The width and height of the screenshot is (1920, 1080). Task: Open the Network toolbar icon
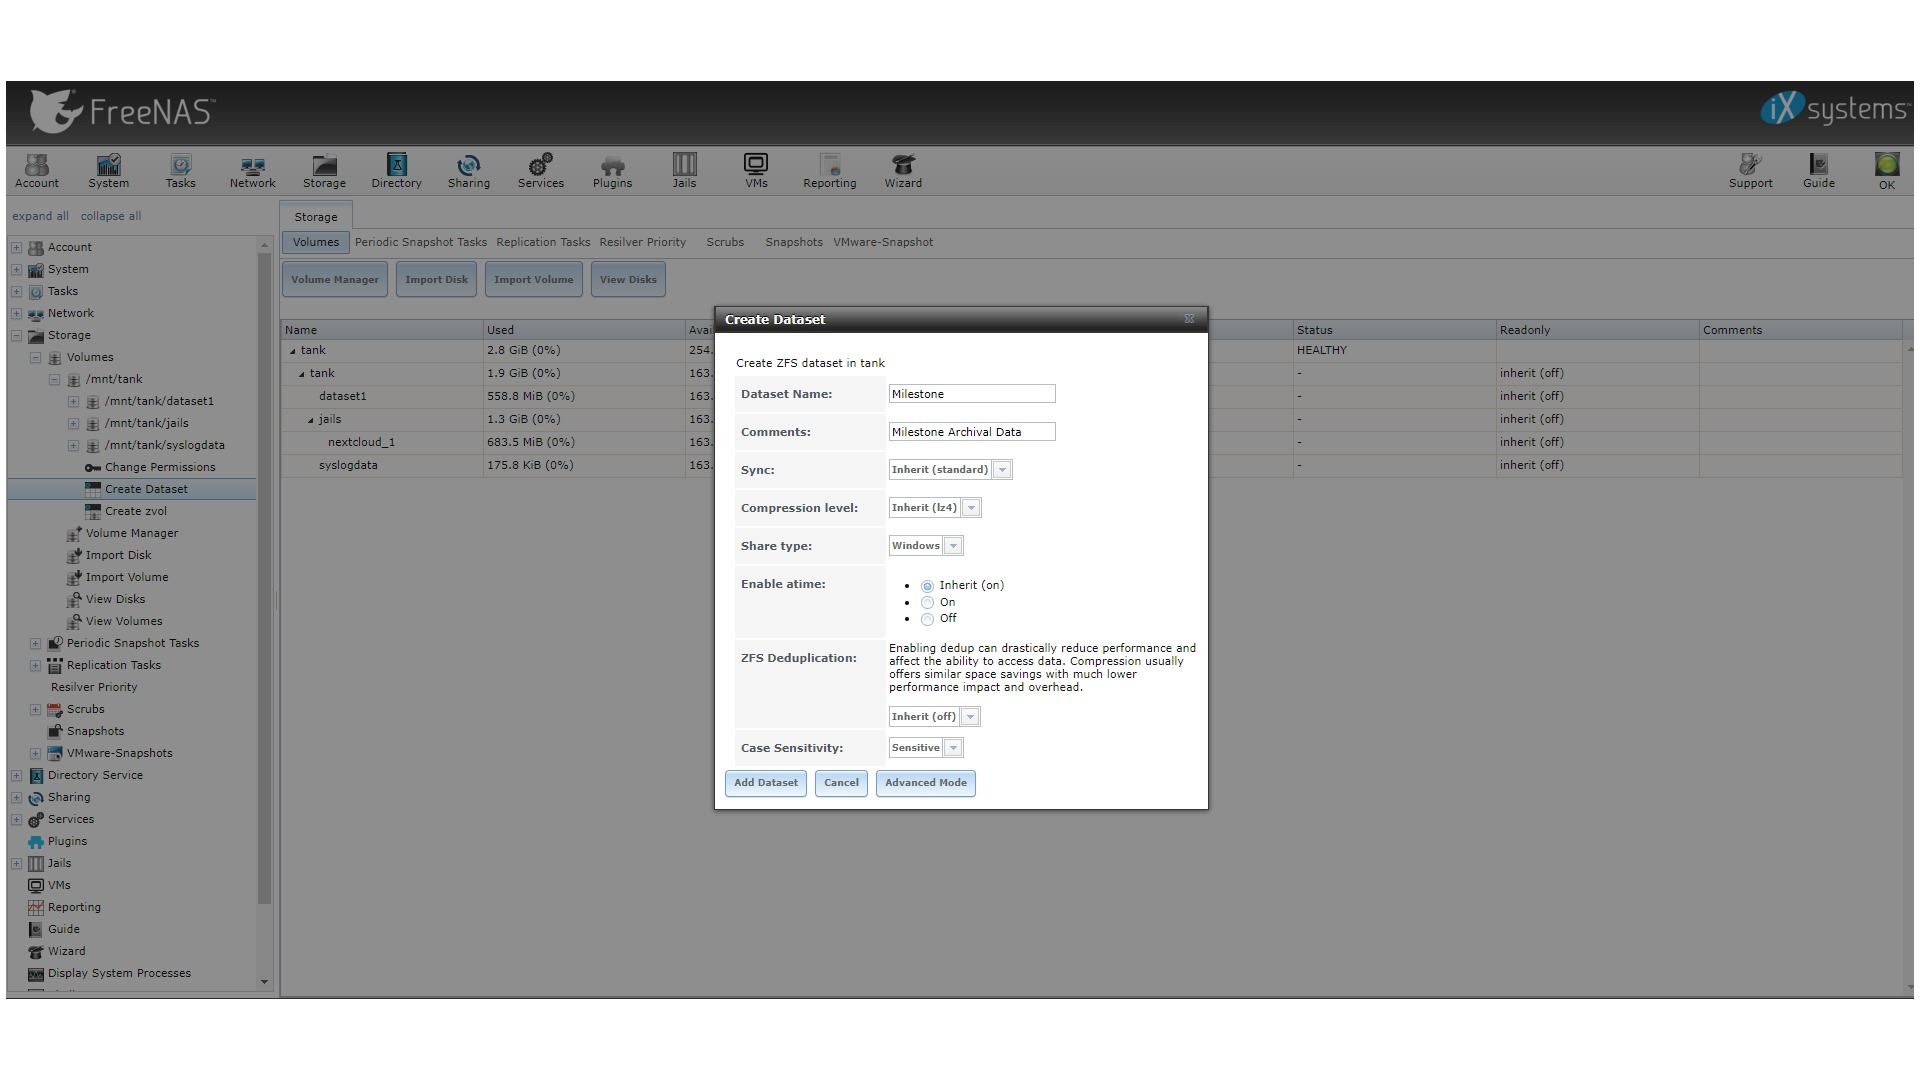pyautogui.click(x=252, y=171)
